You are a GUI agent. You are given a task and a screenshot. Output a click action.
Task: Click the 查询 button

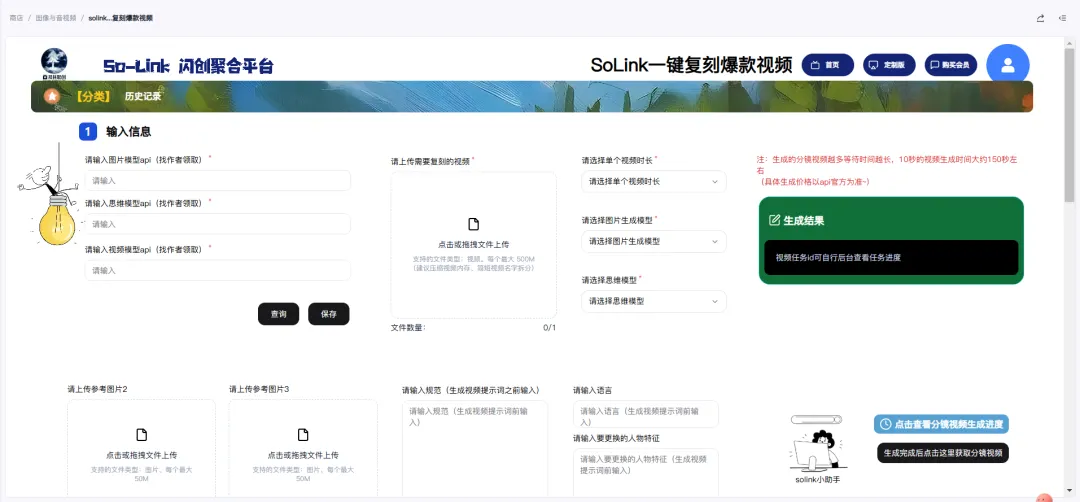(278, 314)
